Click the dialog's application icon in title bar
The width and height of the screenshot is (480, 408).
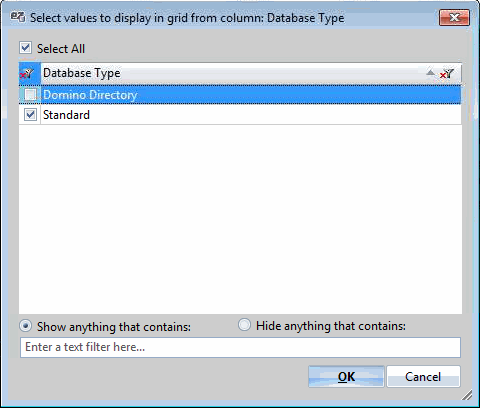pos(17,17)
